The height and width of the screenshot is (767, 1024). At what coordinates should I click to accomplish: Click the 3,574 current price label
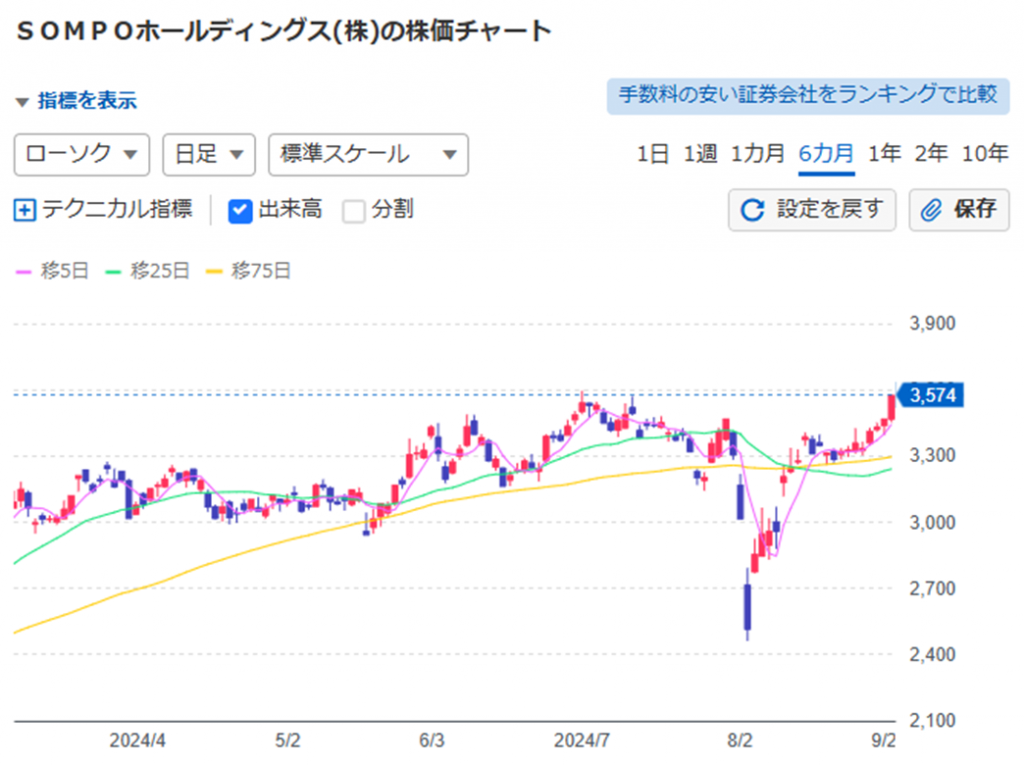coord(934,395)
